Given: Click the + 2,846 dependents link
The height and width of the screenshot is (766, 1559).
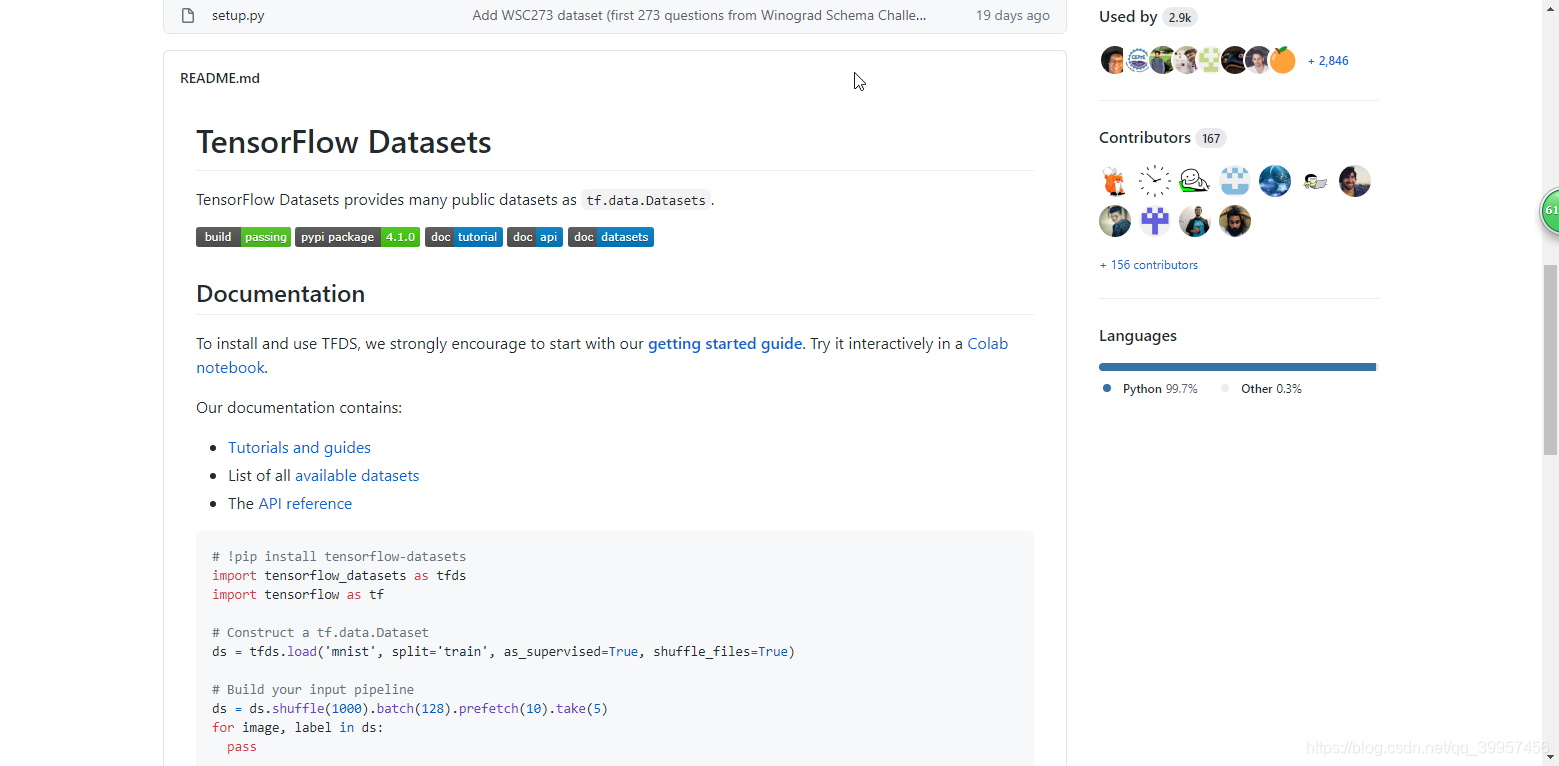Looking at the screenshot, I should 1328,61.
